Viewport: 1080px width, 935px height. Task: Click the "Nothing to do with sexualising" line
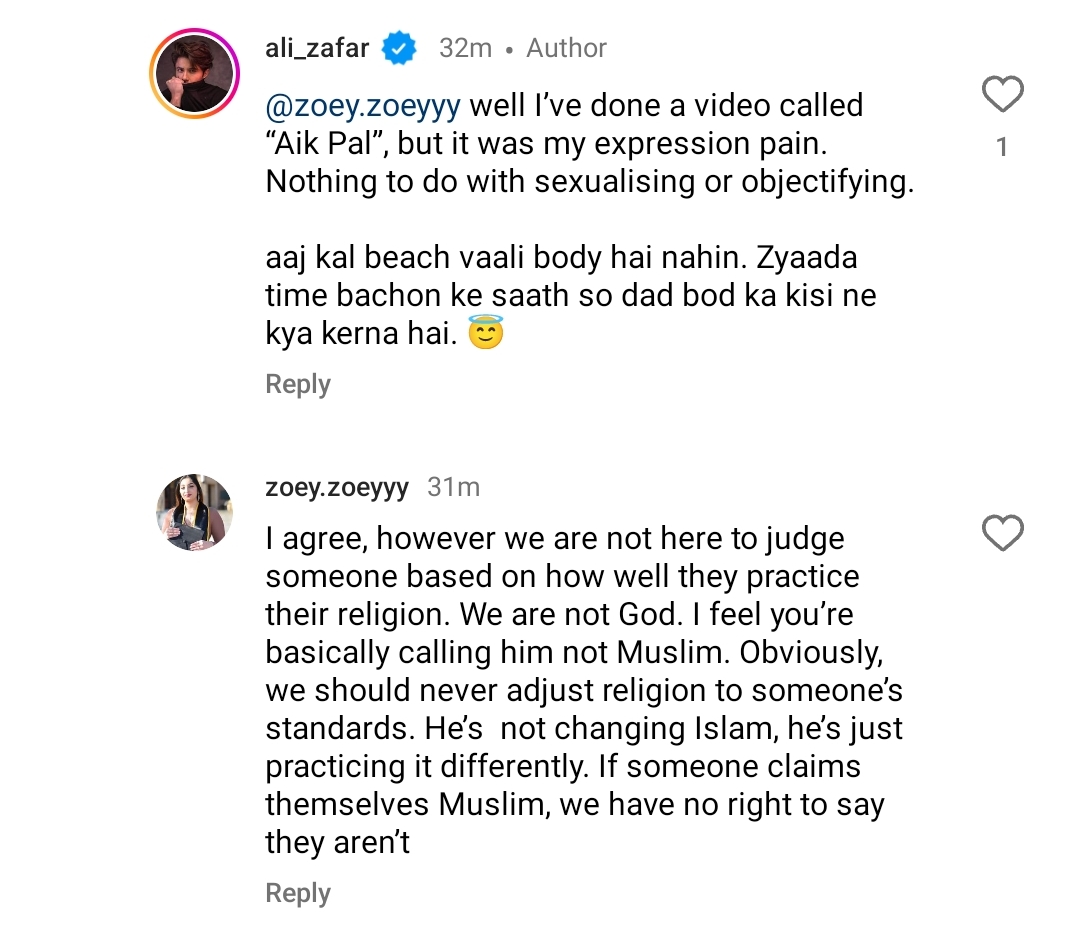(589, 182)
